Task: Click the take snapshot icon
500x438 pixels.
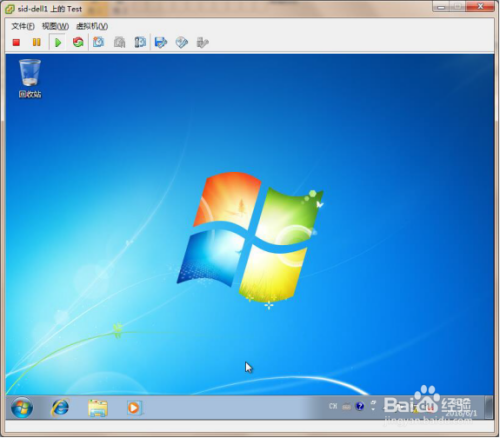Action: point(99,42)
